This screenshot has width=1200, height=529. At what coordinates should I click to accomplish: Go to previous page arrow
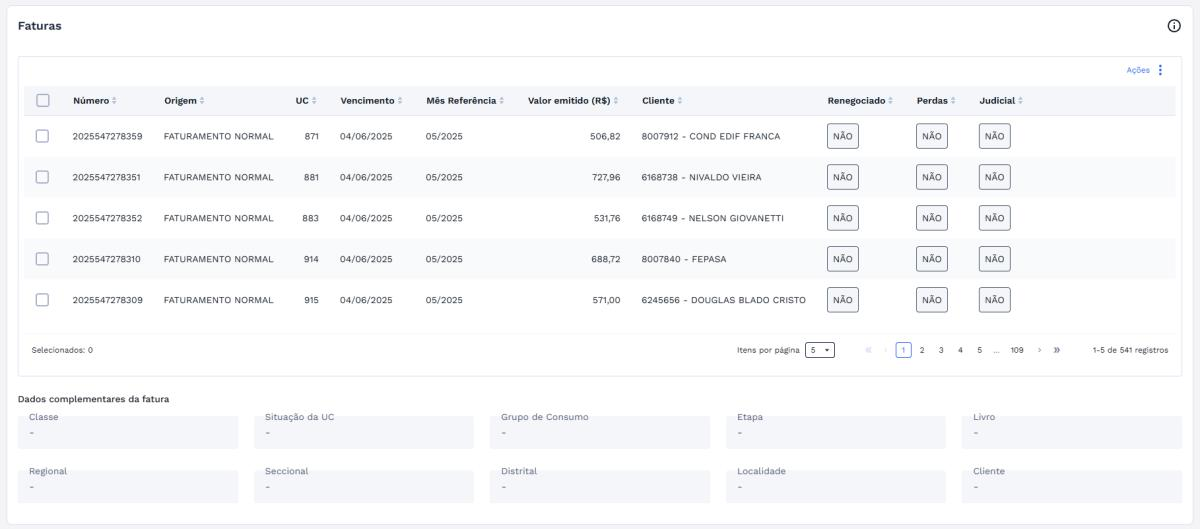pos(885,350)
